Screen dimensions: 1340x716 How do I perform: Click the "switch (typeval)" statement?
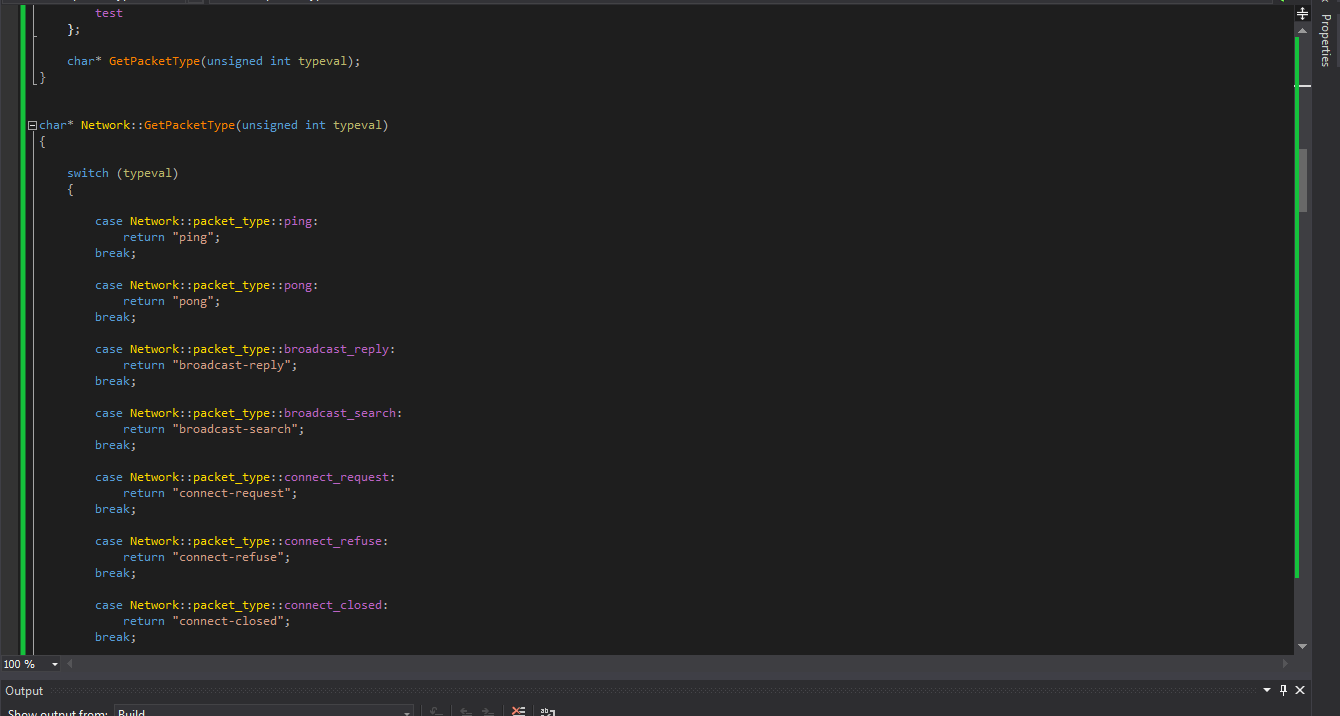[123, 173]
